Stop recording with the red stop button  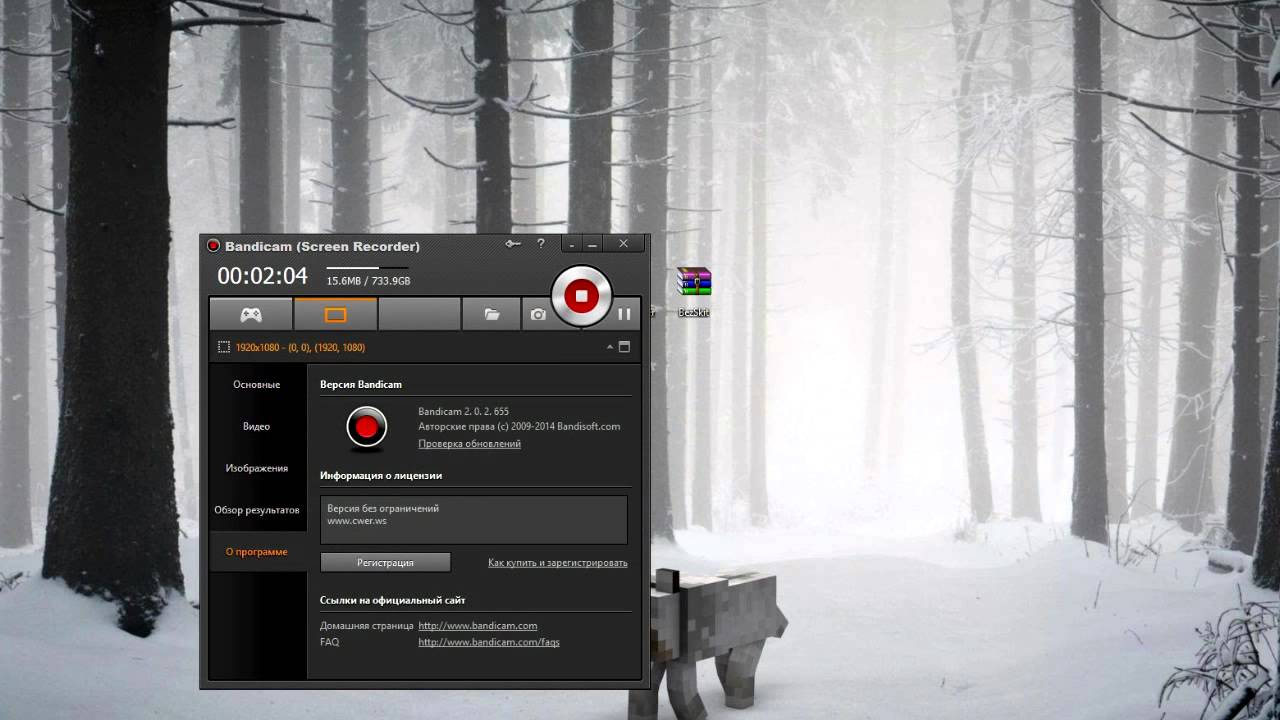[x=581, y=295]
